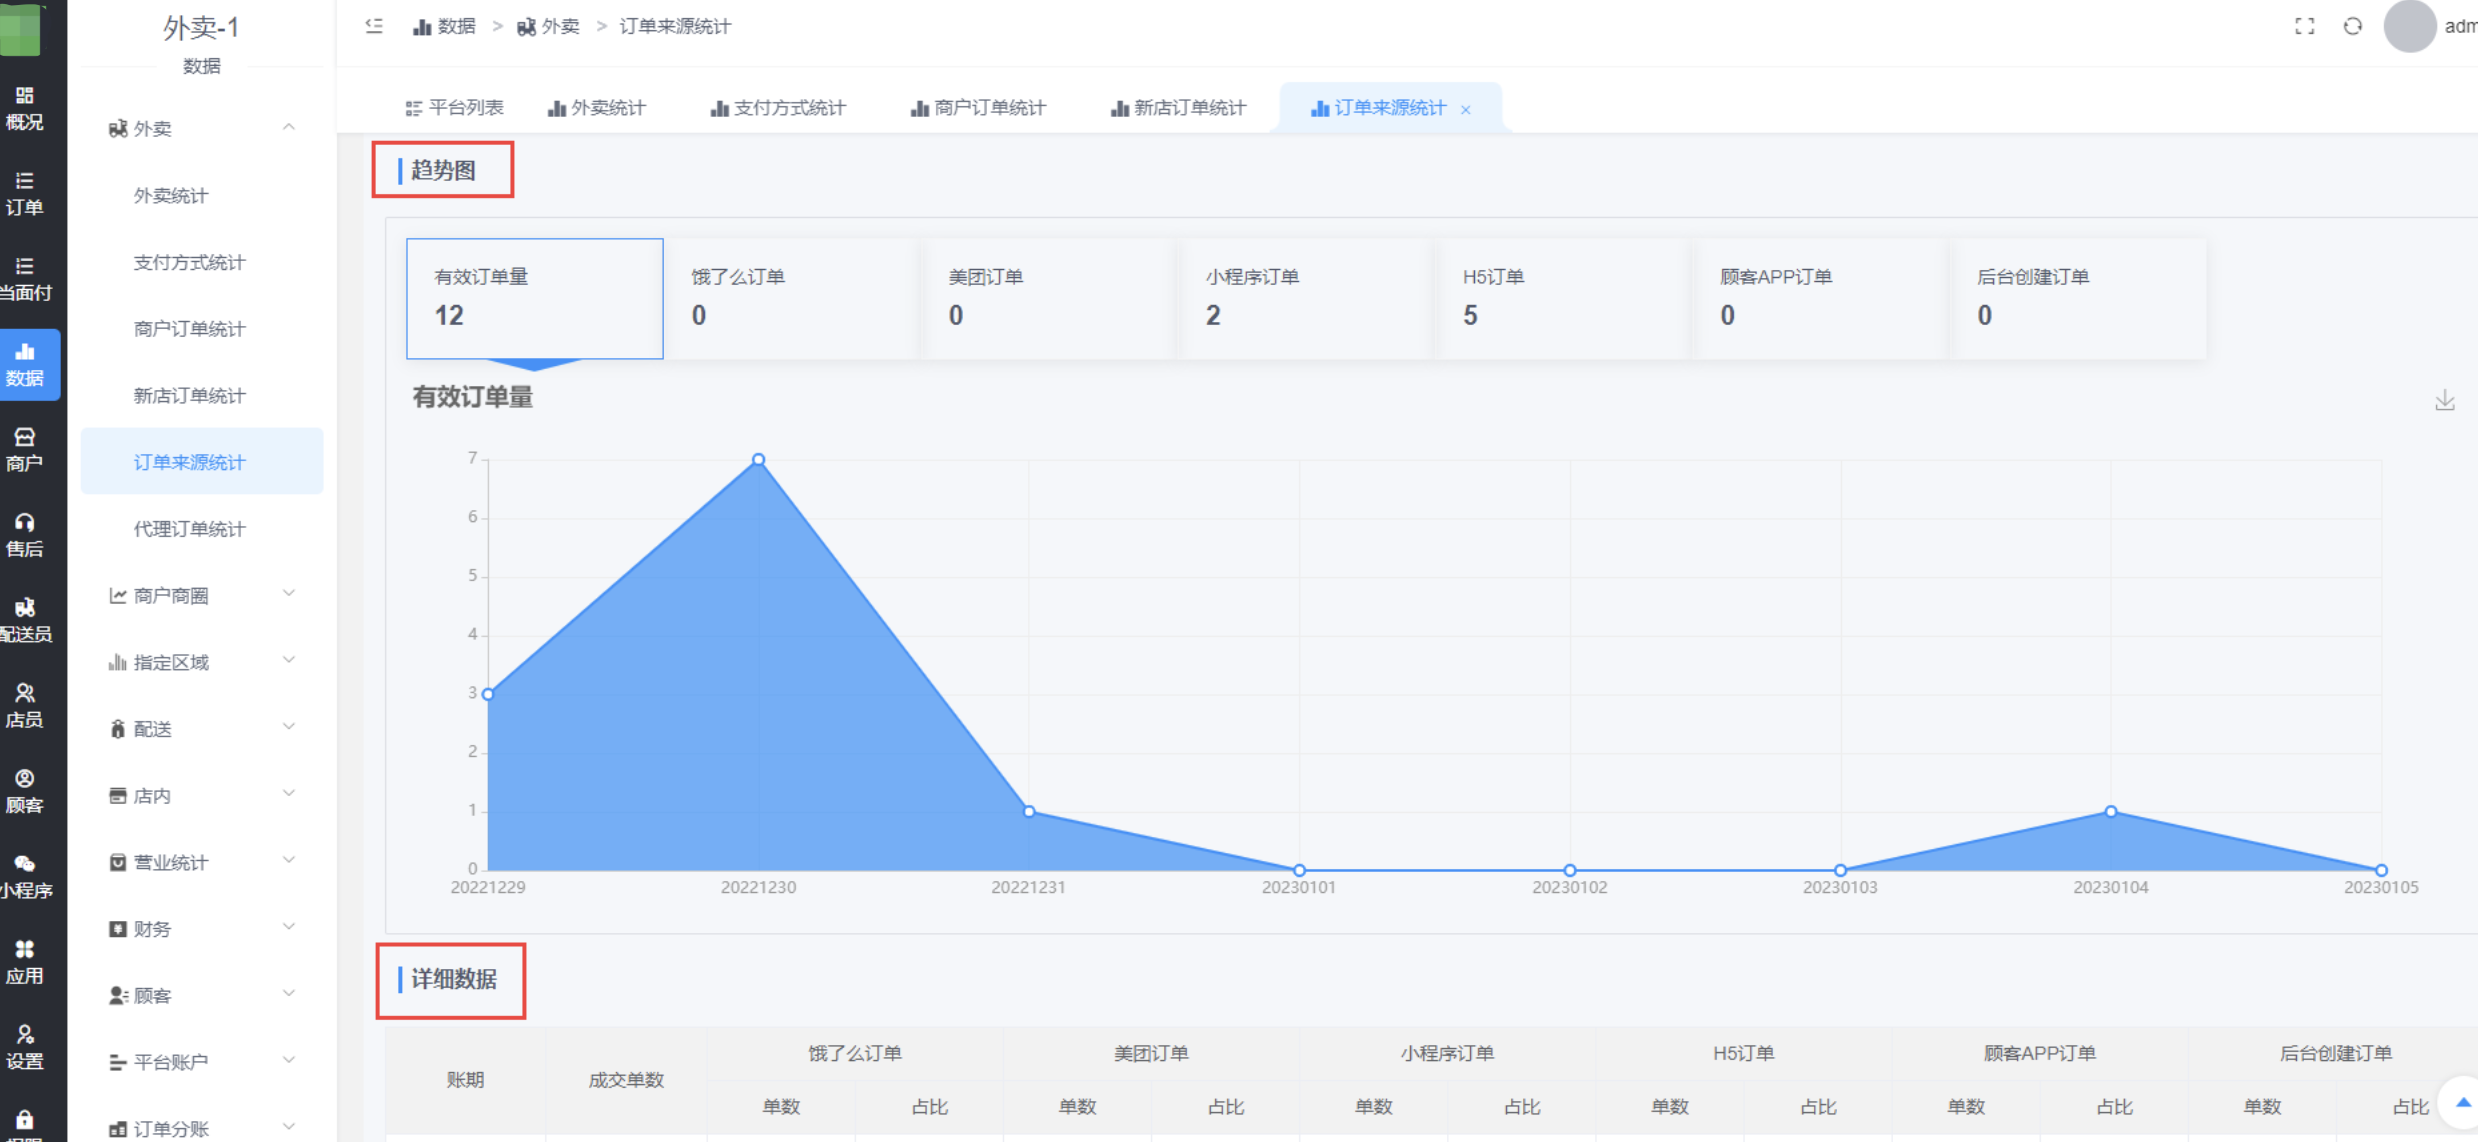Open the 概况 overview sidebar icon
This screenshot has height=1142, width=2478.
point(25,108)
